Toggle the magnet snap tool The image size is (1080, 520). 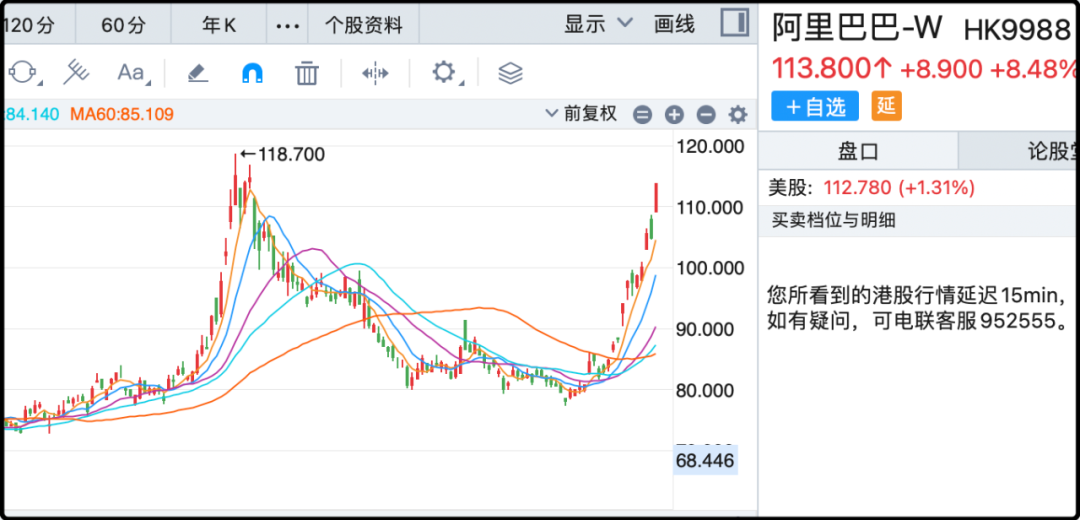pyautogui.click(x=252, y=73)
